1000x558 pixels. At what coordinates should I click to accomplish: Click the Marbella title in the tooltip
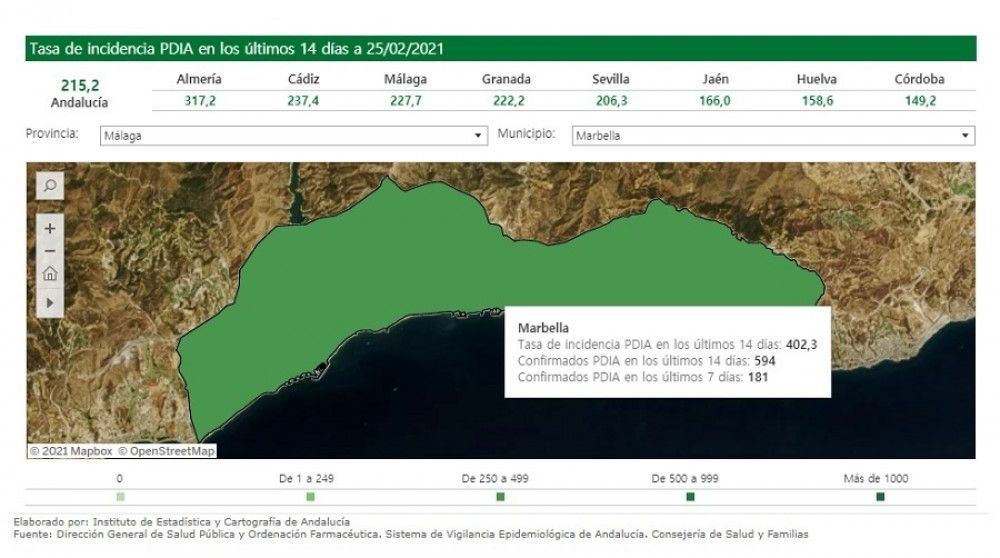coord(543,328)
